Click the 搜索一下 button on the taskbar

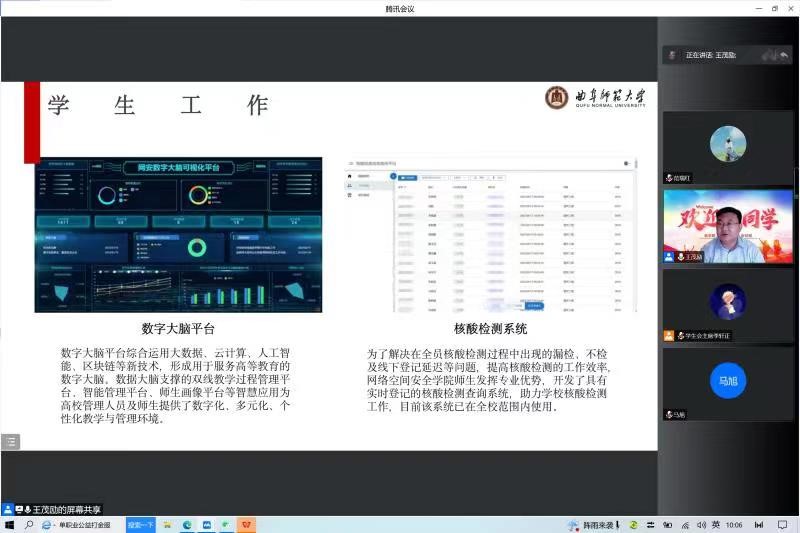click(141, 525)
